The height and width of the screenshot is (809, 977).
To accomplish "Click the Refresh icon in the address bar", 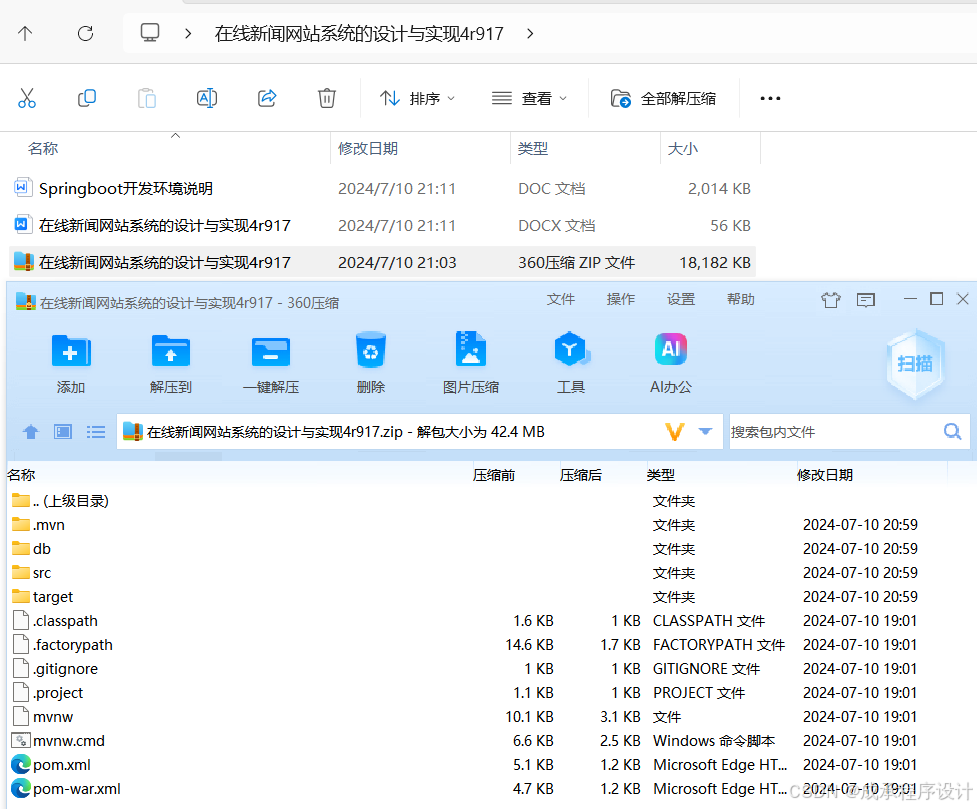I will 85,32.
